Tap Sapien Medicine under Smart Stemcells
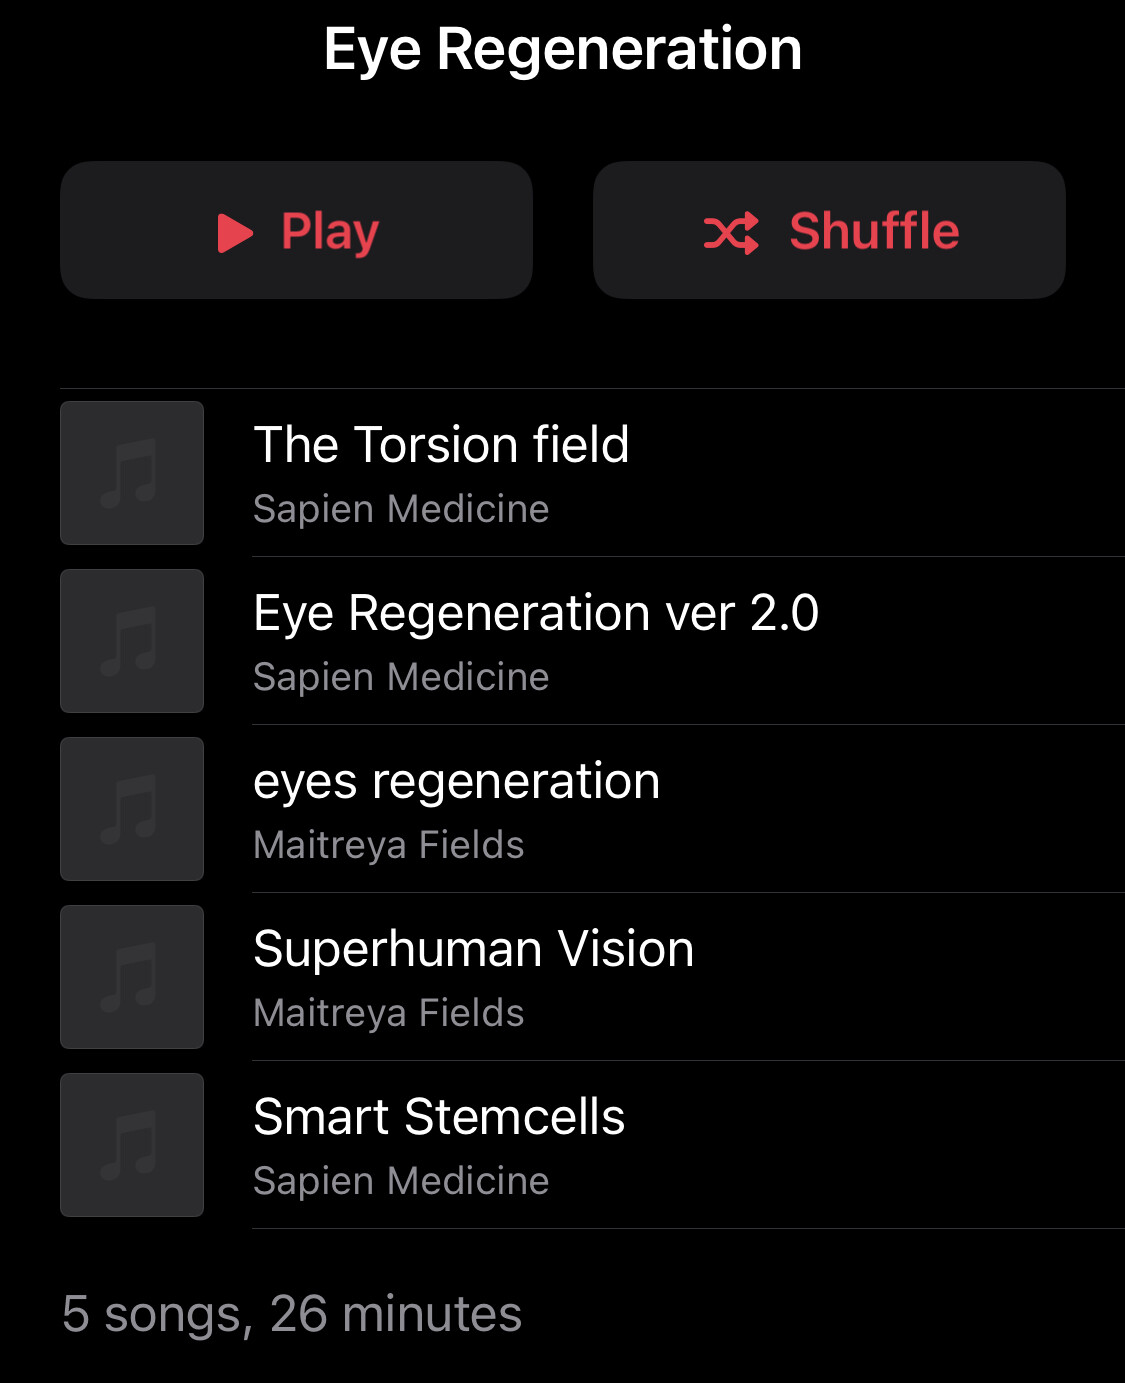1125x1383 pixels. coord(401,1181)
